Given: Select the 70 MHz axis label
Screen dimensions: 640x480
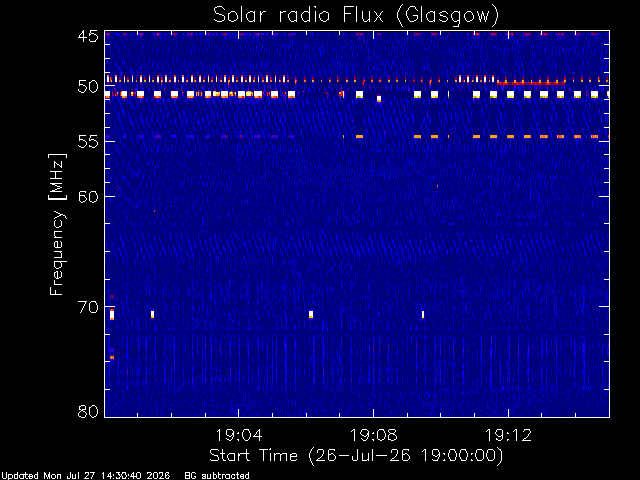Looking at the screenshot, I should pyautogui.click(x=88, y=307).
